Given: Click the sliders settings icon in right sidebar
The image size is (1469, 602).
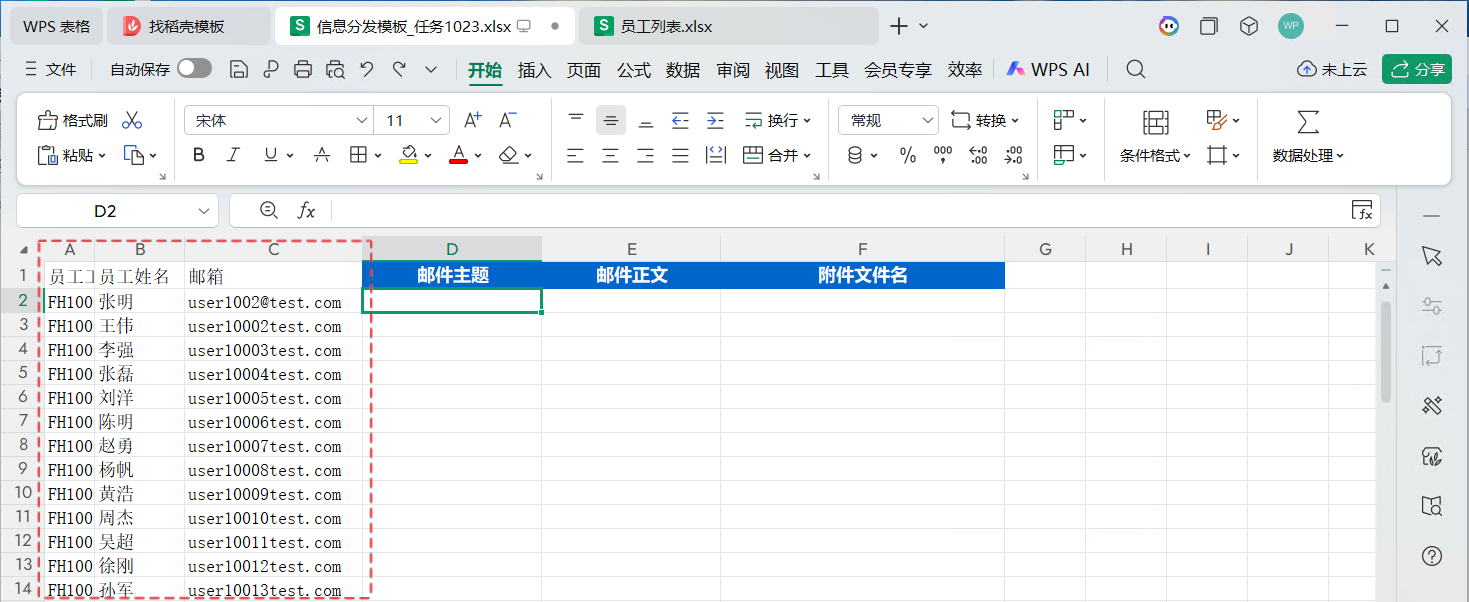Looking at the screenshot, I should 1432,305.
